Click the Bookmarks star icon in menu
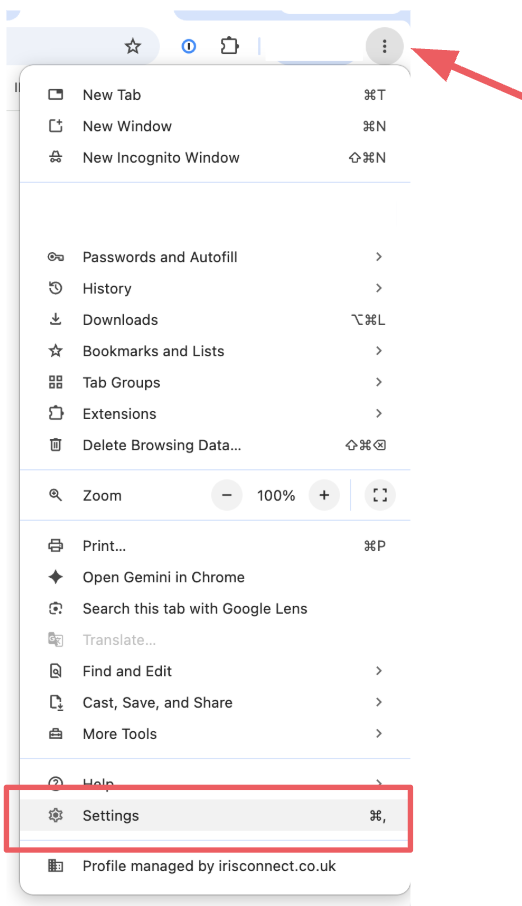The width and height of the screenshot is (522, 906). click(x=55, y=351)
